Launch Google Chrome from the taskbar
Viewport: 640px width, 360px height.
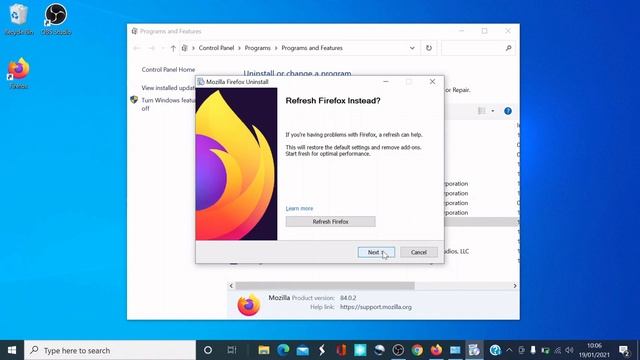pos(417,350)
